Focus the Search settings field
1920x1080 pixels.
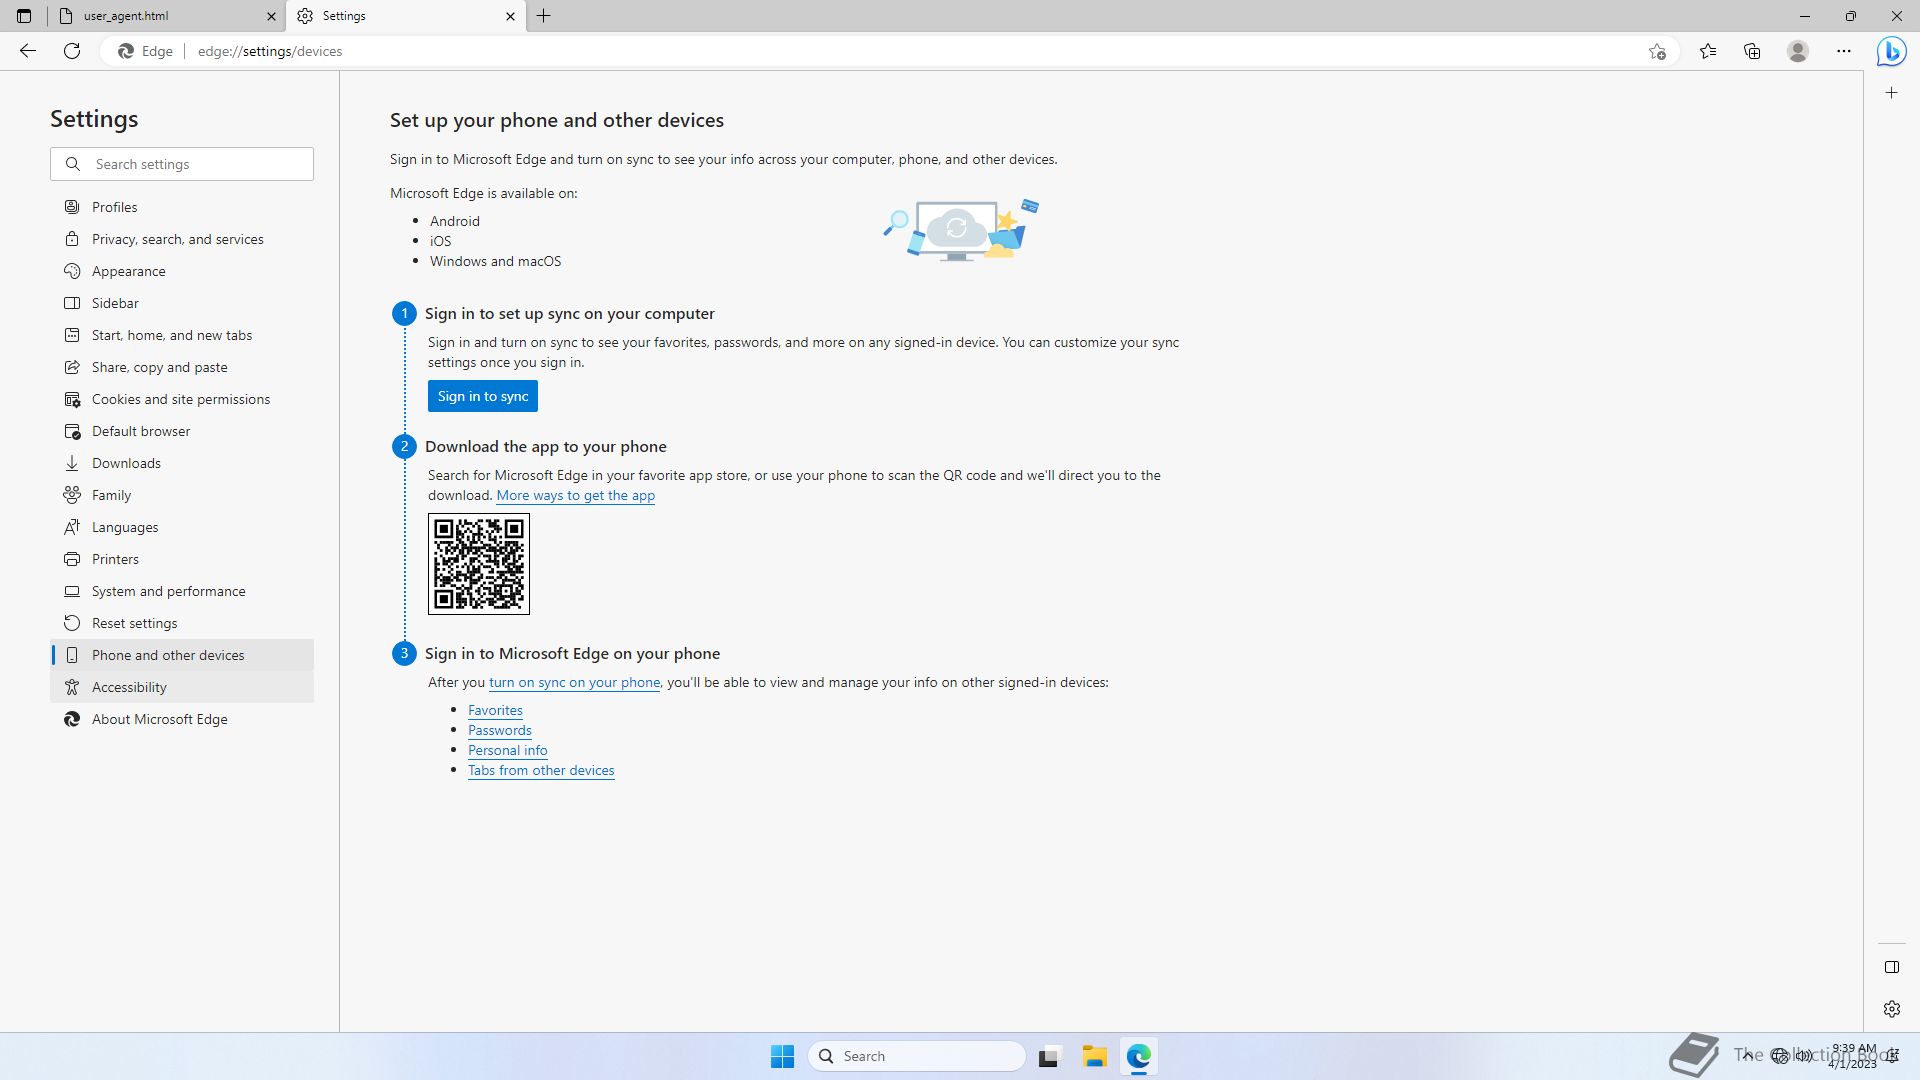click(182, 164)
